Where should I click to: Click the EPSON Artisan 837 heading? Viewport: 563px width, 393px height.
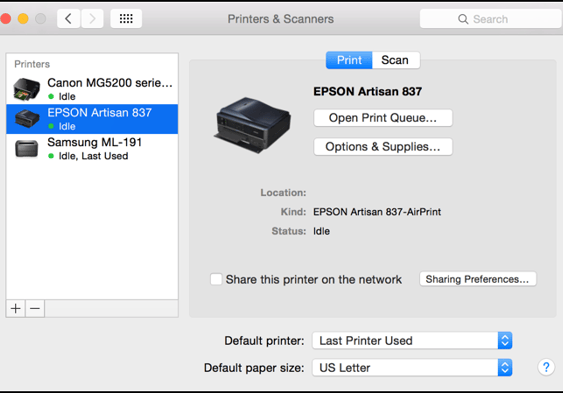(367, 92)
